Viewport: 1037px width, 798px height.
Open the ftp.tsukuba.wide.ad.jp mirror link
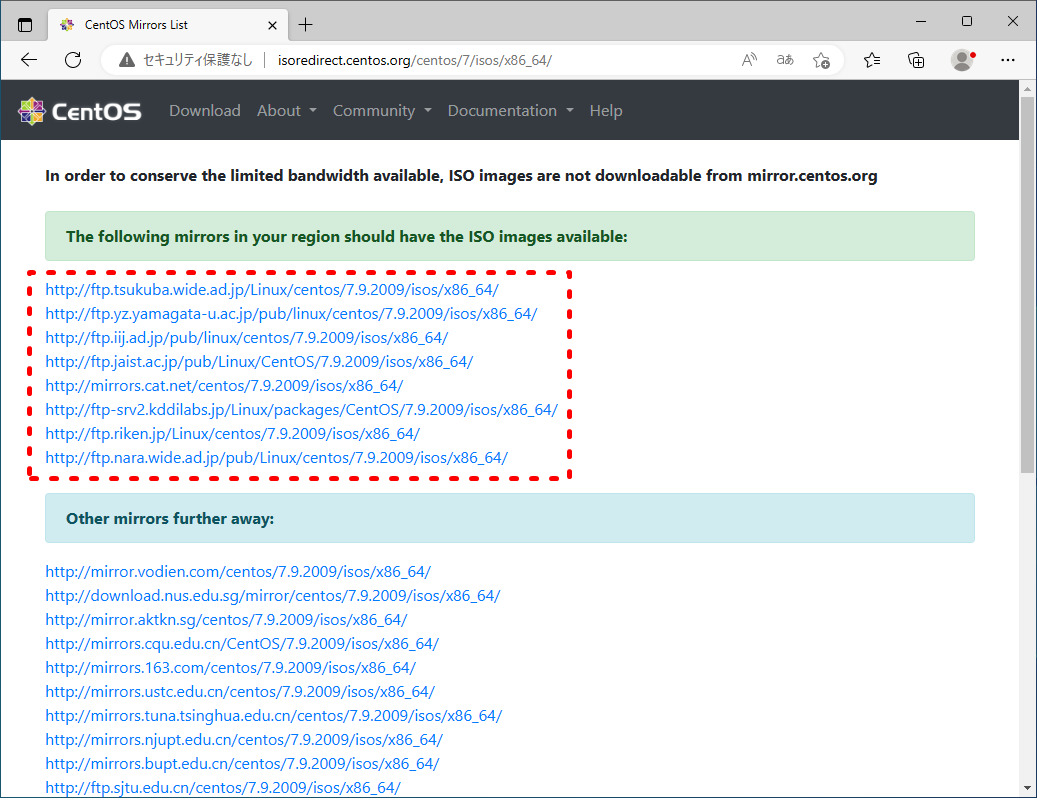272,290
